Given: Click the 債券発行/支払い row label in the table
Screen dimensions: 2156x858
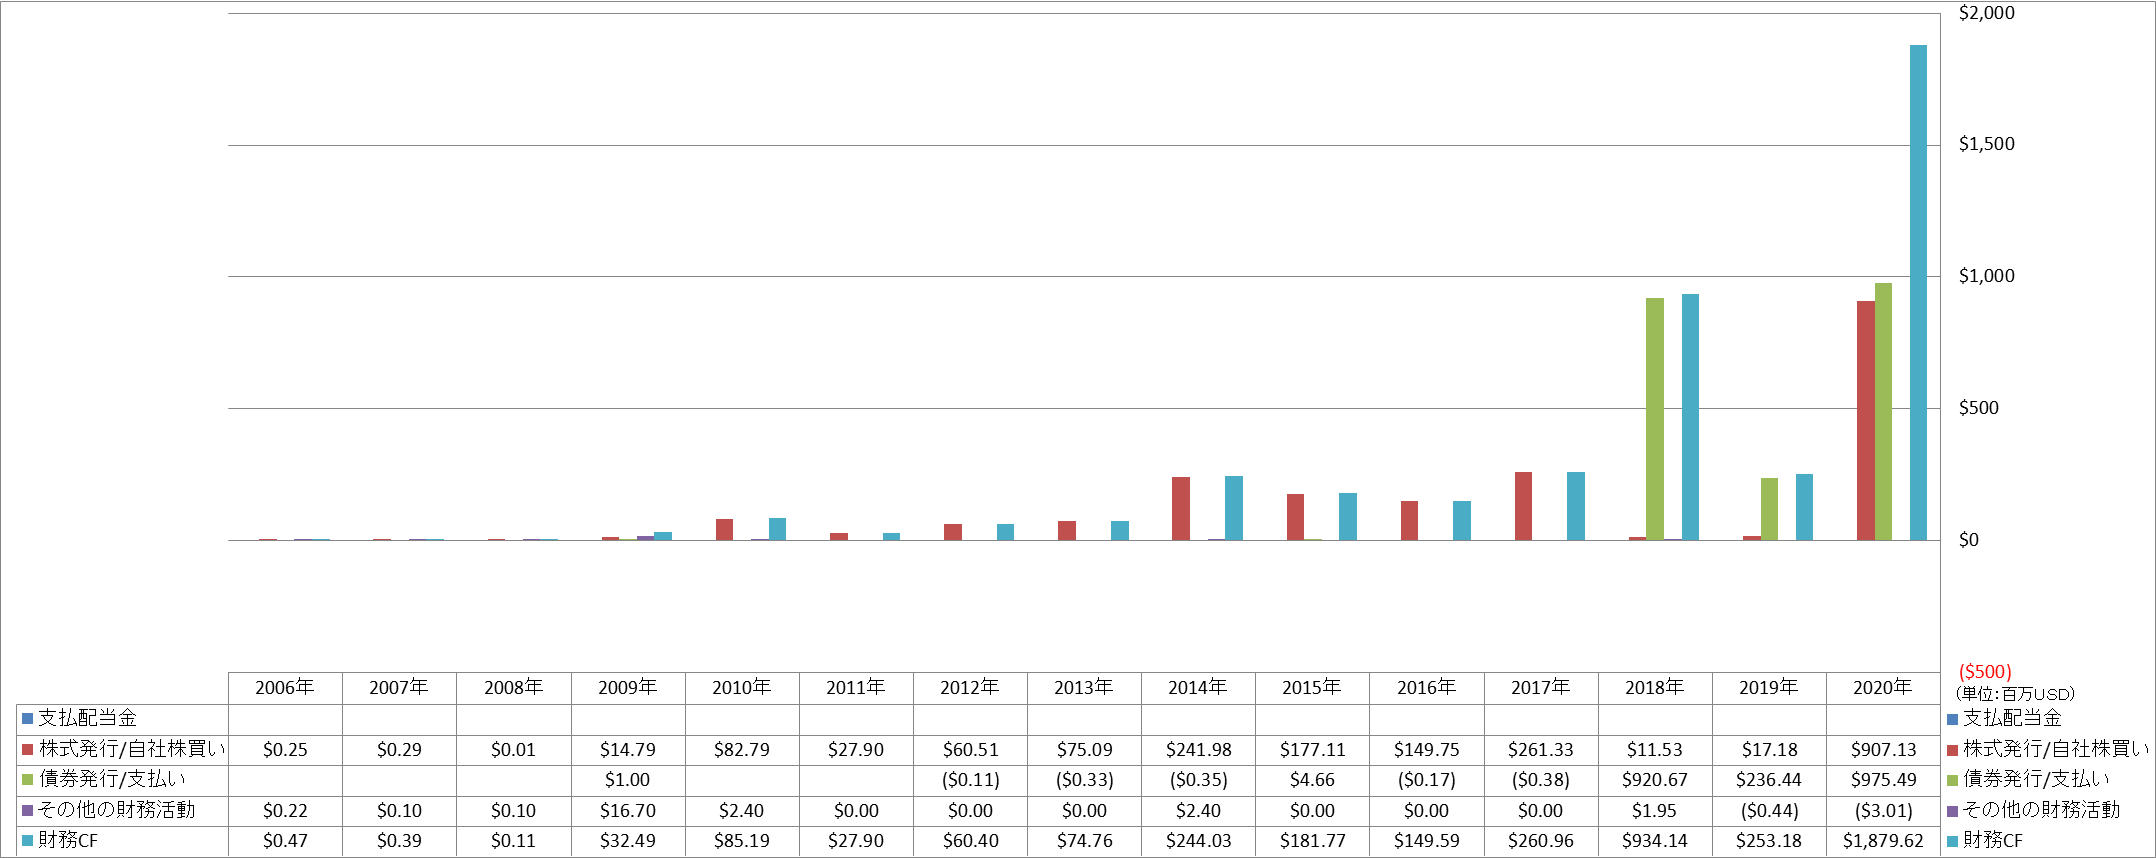Looking at the screenshot, I should [113, 780].
